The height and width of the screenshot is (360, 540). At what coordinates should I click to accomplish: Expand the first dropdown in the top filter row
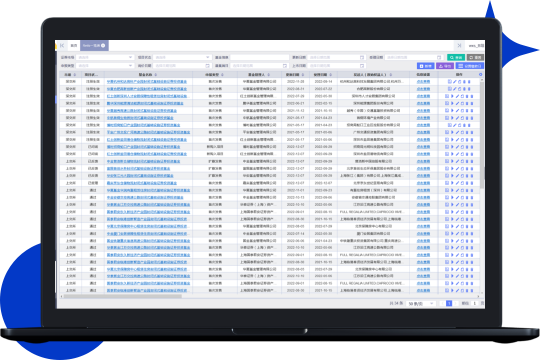[x=105, y=58]
